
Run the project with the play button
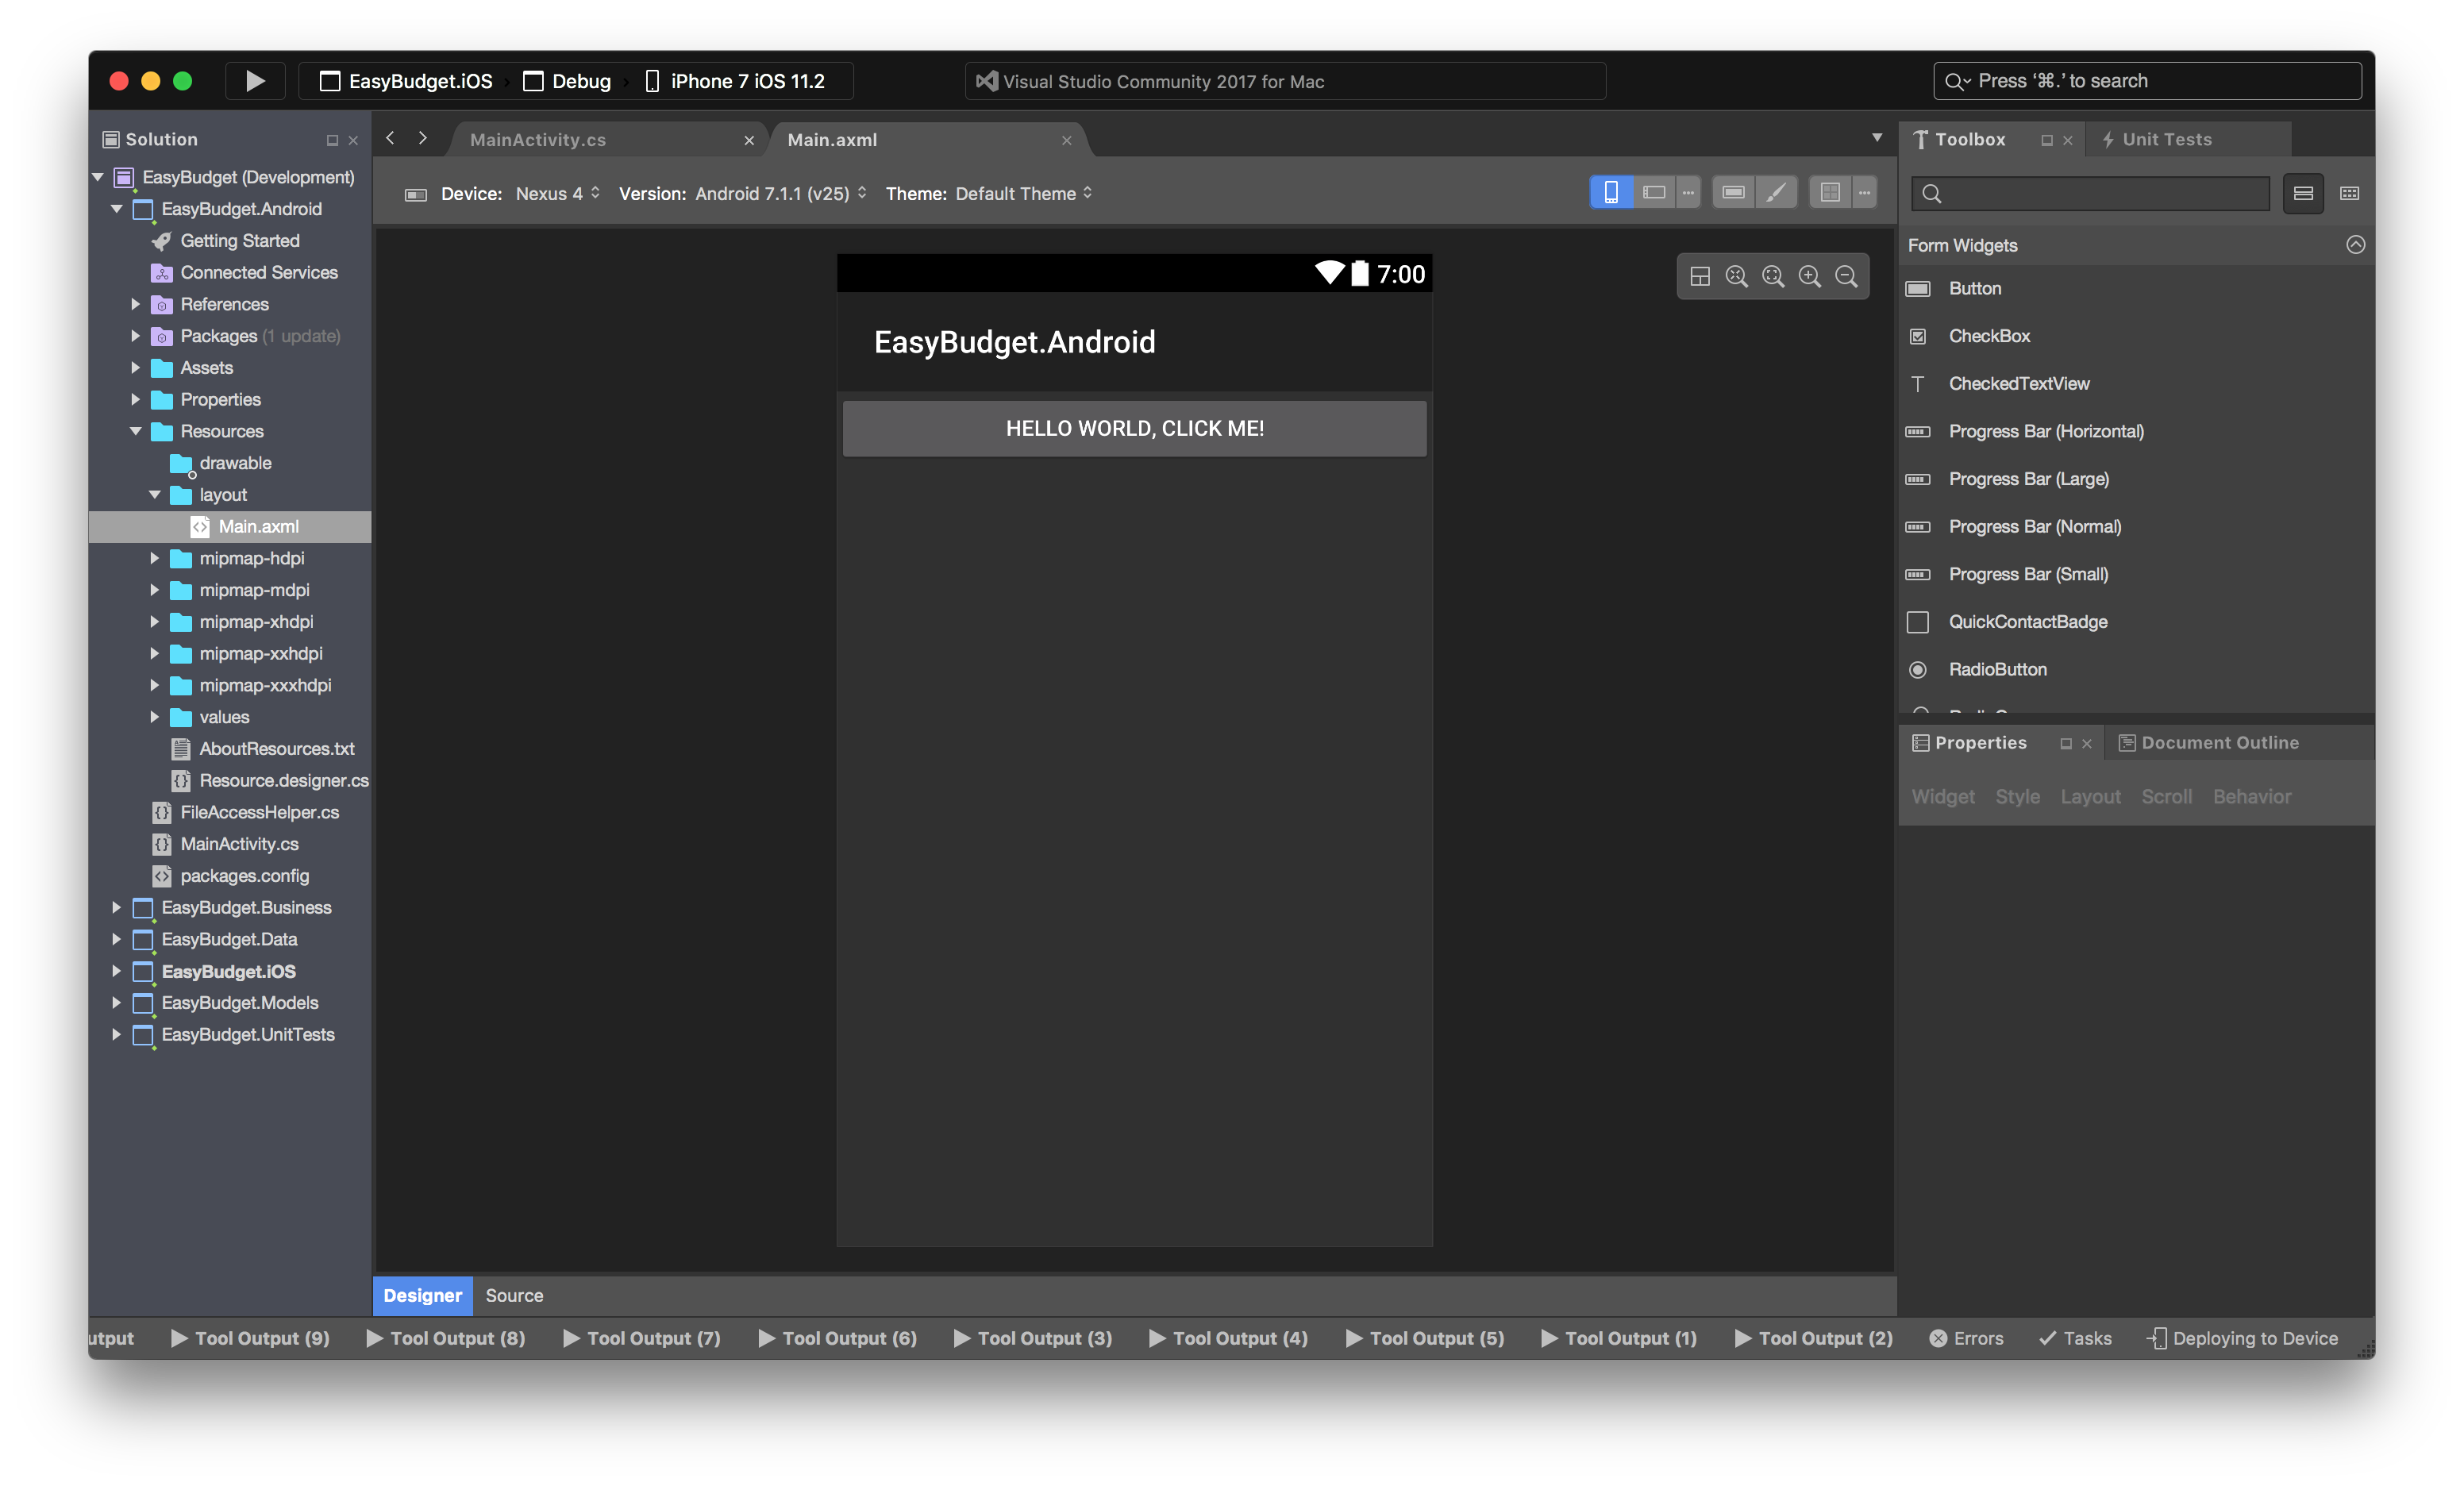(x=255, y=81)
